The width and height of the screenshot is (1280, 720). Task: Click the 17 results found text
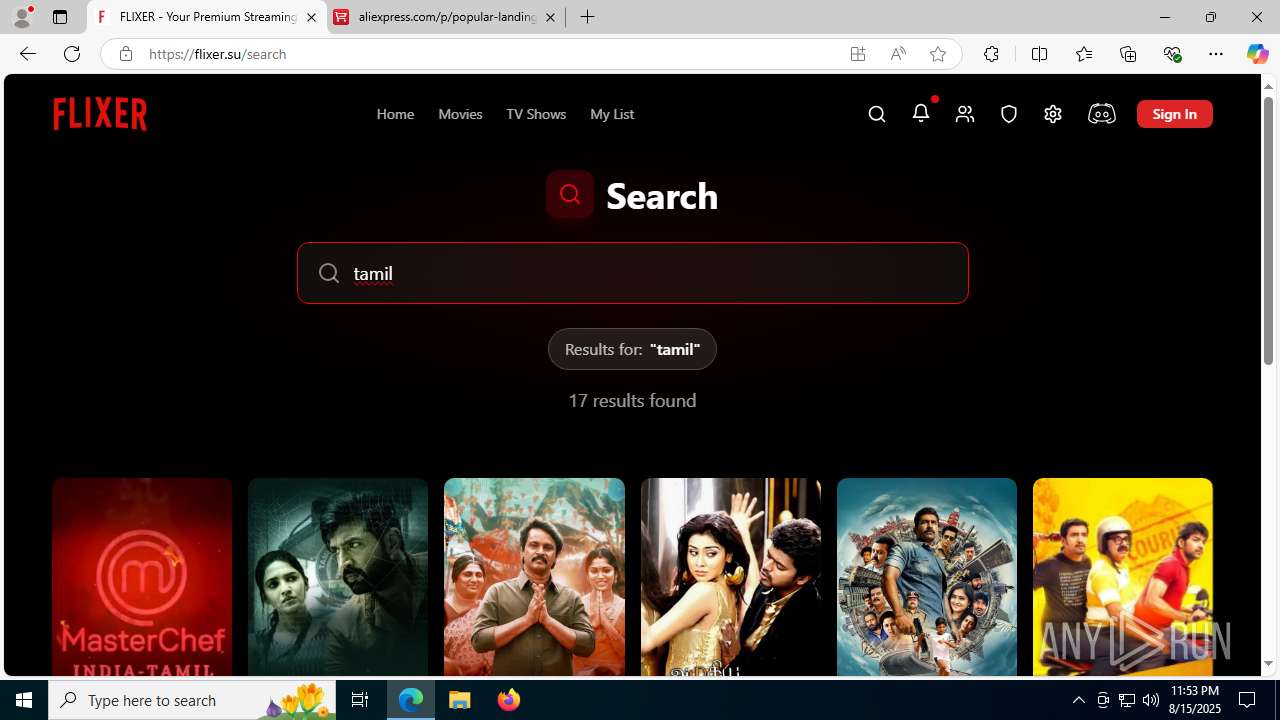pyautogui.click(x=632, y=400)
